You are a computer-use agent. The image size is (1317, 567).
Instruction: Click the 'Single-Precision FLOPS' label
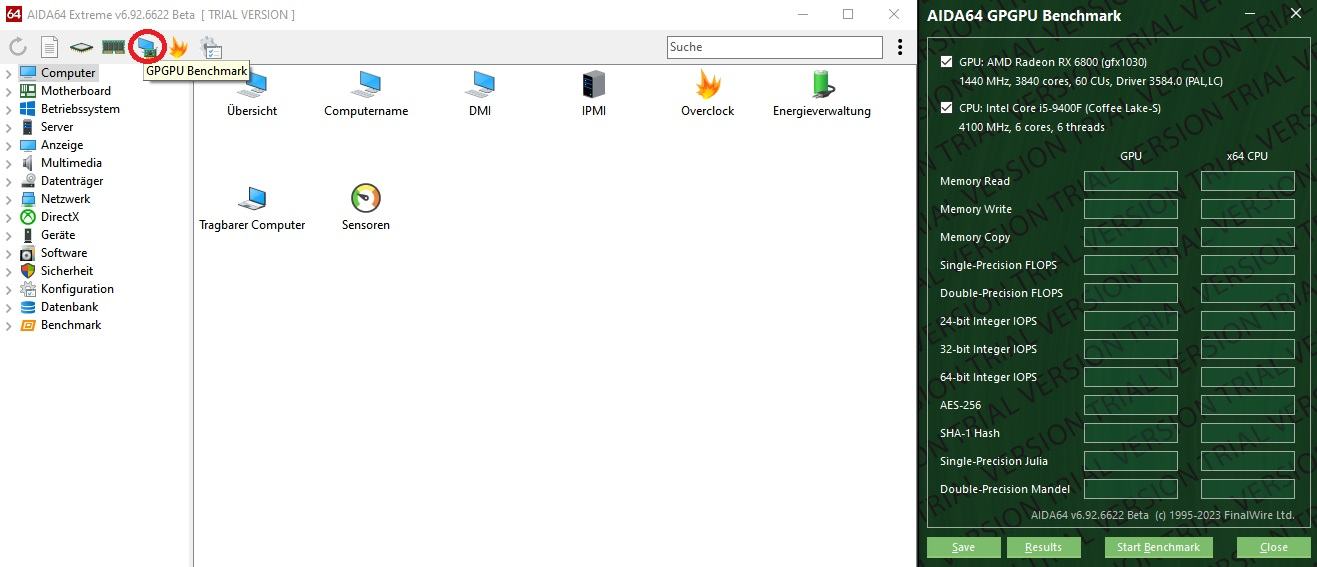[998, 265]
